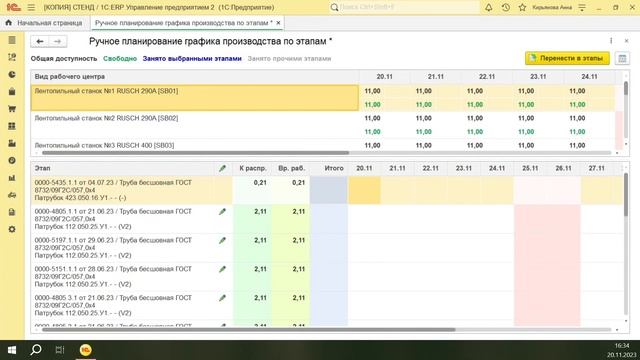Click table icon beside Перенести в этапы
640x360 pixels.
tap(622, 59)
